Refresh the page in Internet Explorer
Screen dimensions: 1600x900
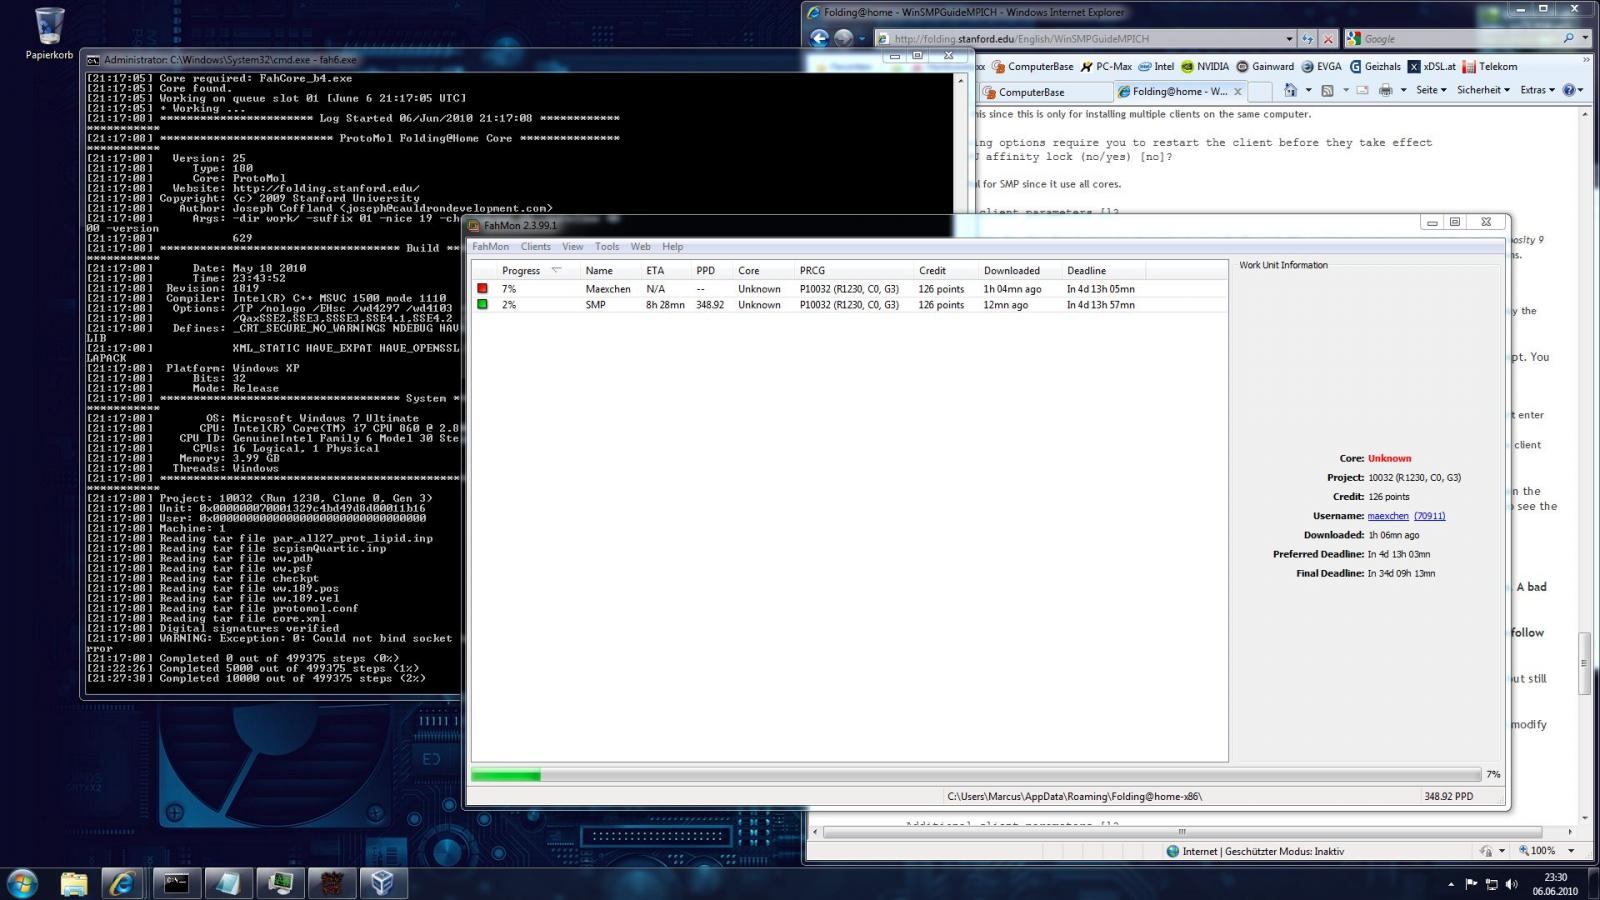(1307, 39)
